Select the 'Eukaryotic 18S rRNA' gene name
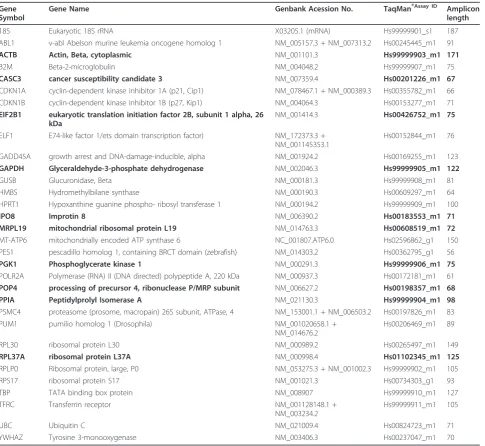Viewport: 485px width, 446px height. (81, 31)
